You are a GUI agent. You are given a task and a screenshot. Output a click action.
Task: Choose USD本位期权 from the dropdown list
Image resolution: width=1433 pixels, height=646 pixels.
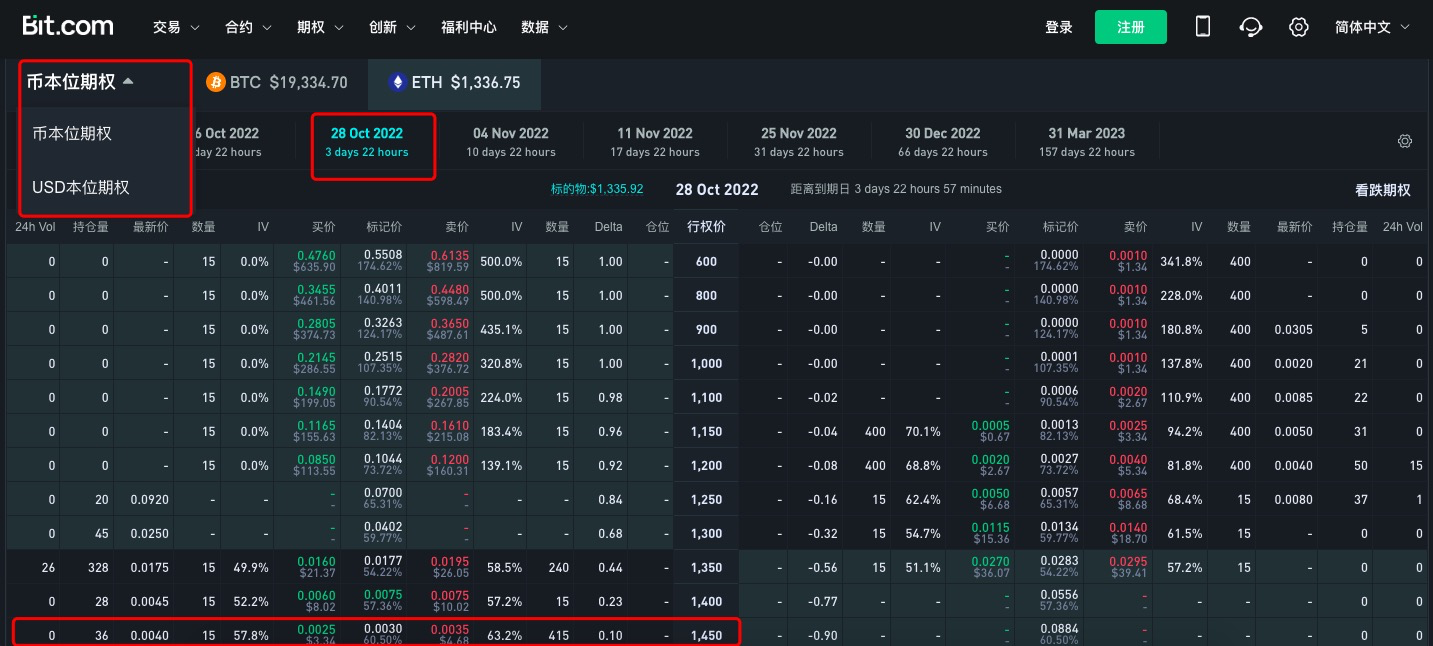point(81,187)
